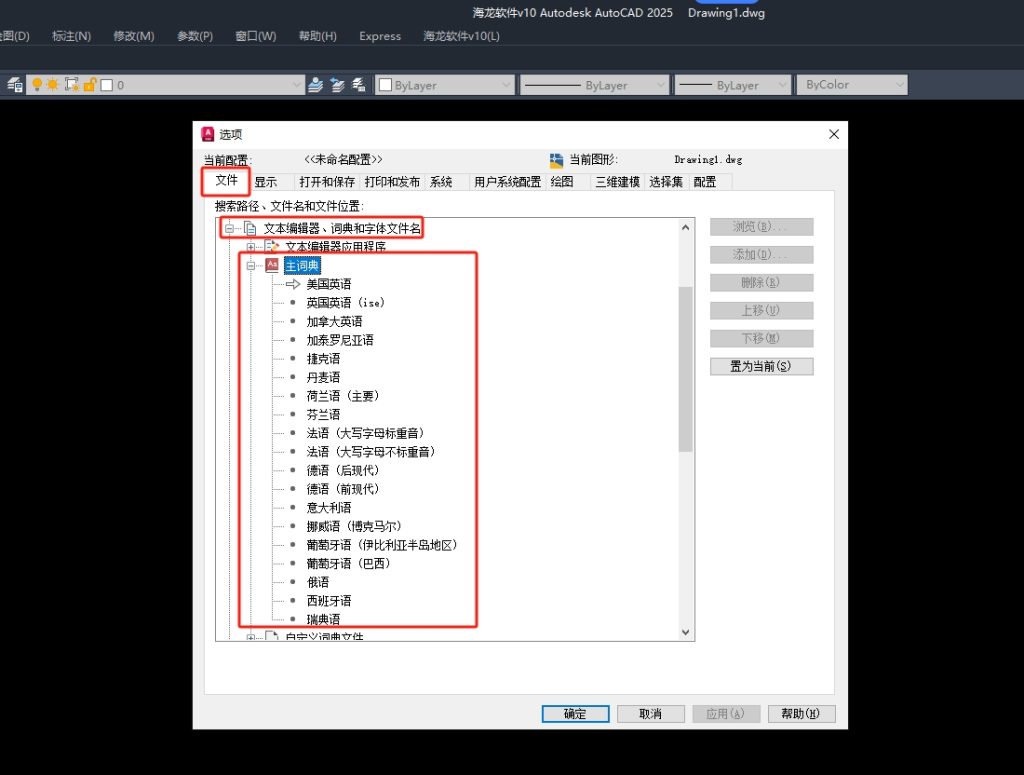Viewport: 1024px width, 775px height.
Task: Select 加泰罗尼亚语 dictionary
Action: point(340,340)
